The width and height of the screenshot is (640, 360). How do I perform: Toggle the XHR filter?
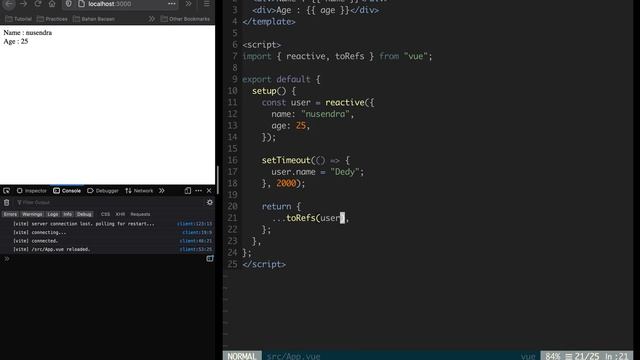coord(120,214)
